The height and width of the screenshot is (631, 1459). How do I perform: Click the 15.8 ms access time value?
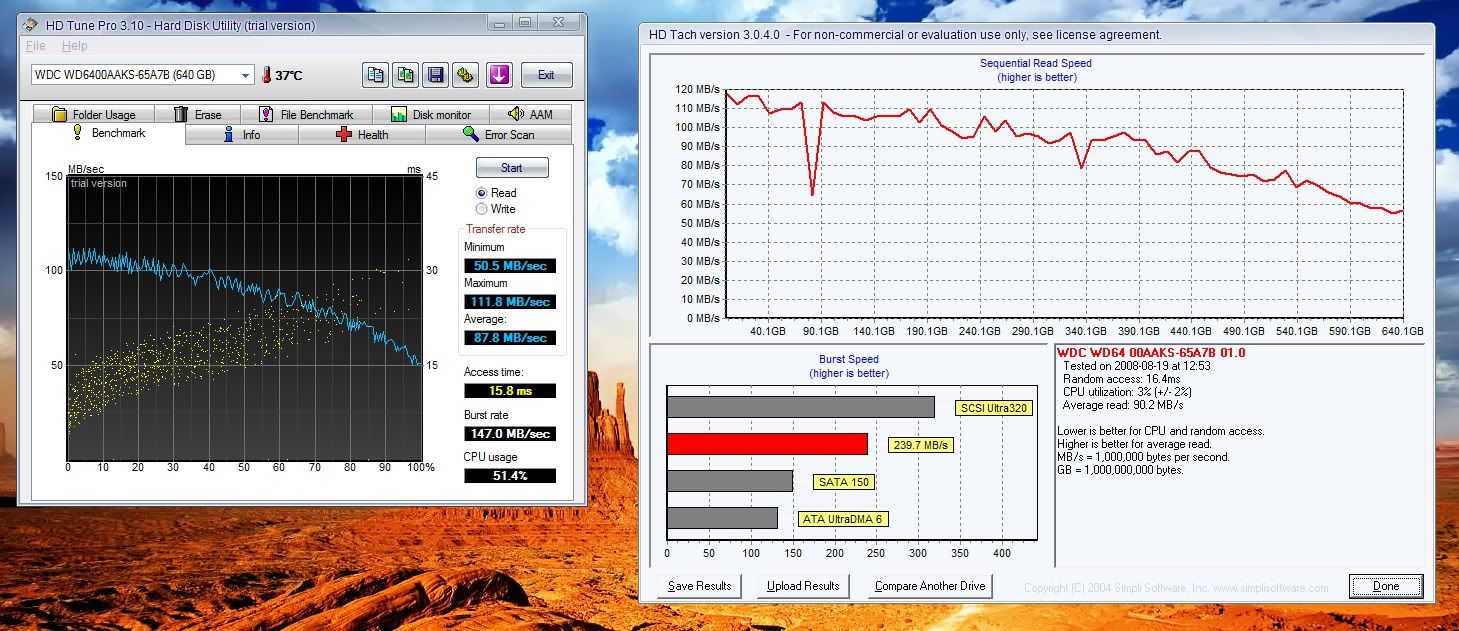tap(510, 391)
